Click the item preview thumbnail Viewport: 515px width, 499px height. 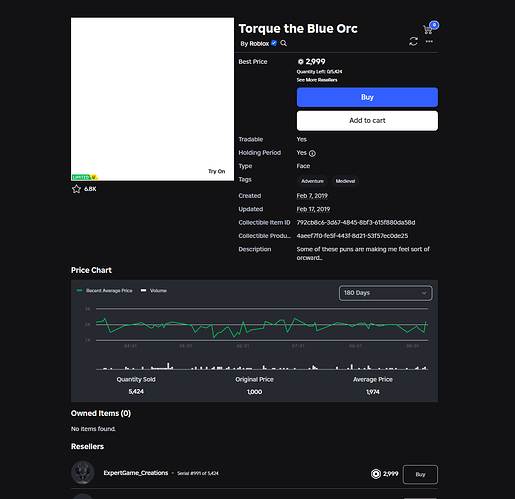[x=152, y=99]
